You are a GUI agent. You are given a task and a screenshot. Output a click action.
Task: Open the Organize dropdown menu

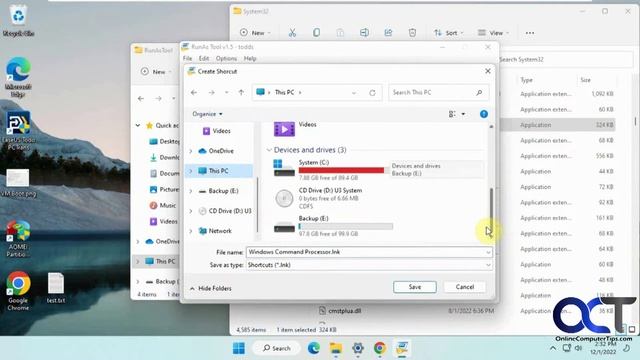pyautogui.click(x=207, y=114)
